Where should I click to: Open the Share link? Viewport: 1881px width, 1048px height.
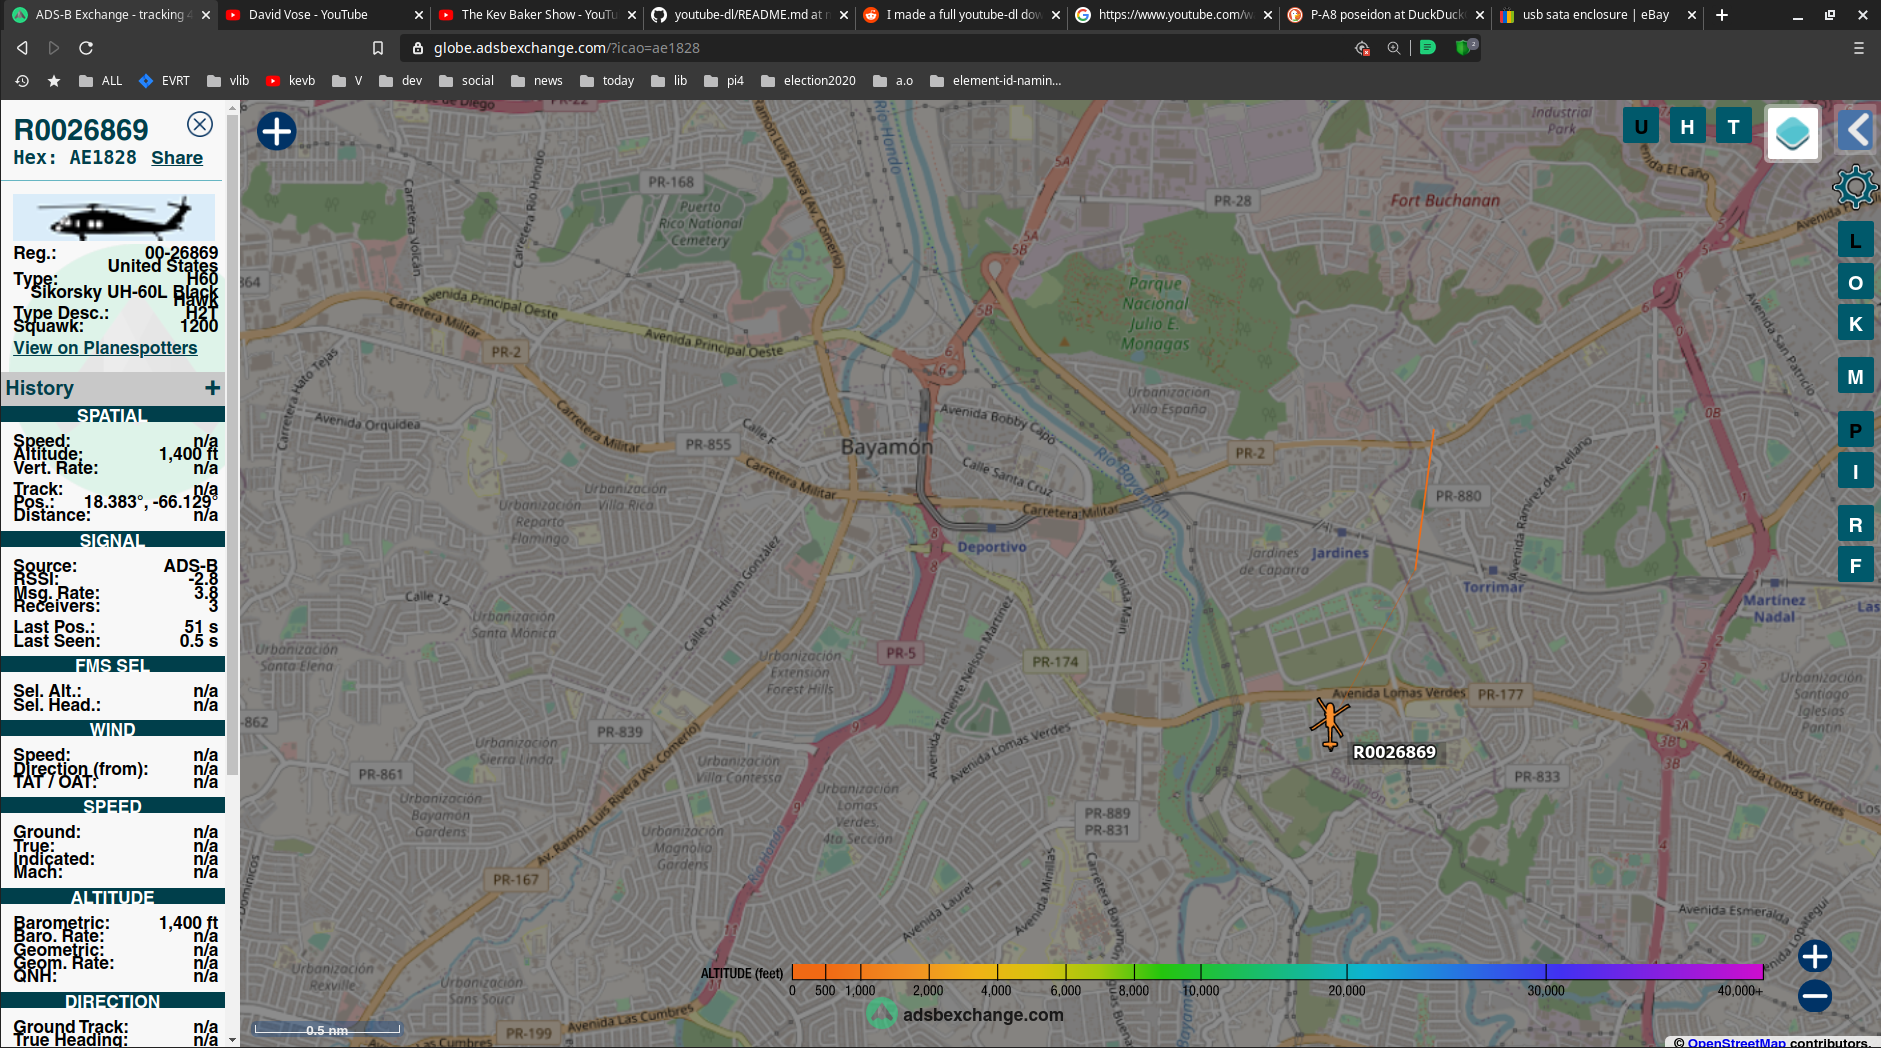pos(177,158)
